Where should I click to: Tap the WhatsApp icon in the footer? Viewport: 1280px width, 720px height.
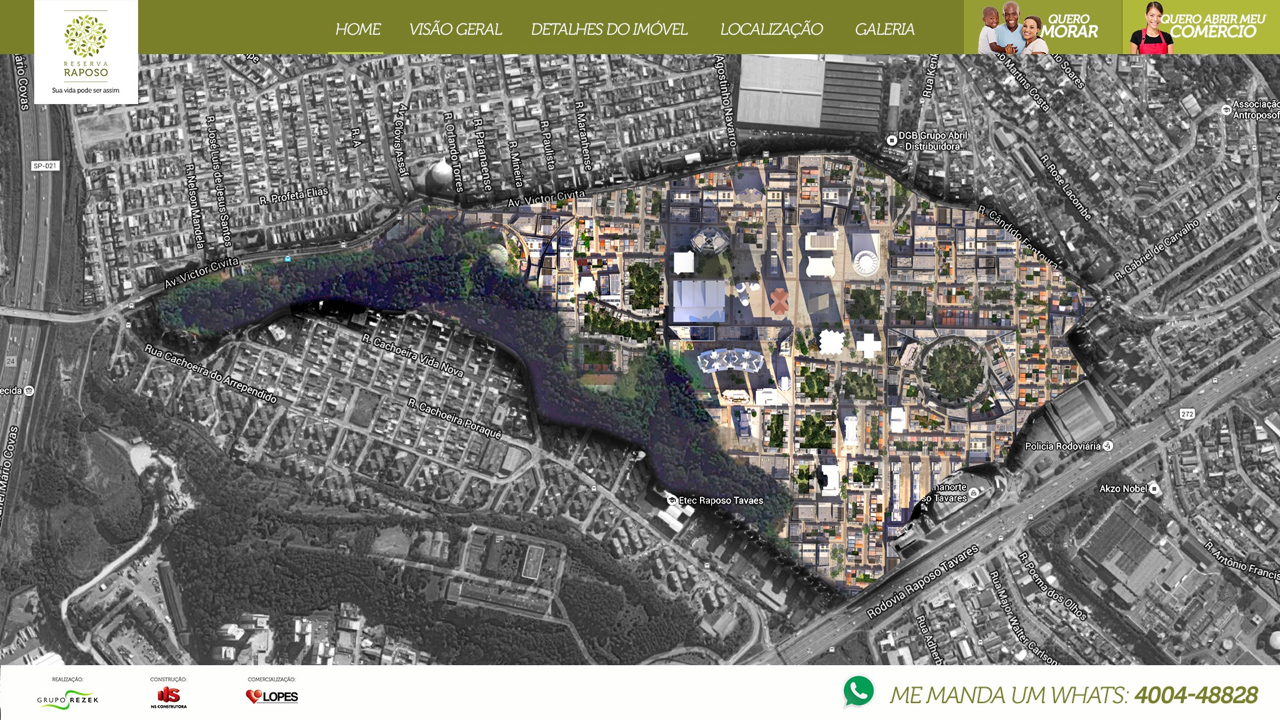coord(858,692)
